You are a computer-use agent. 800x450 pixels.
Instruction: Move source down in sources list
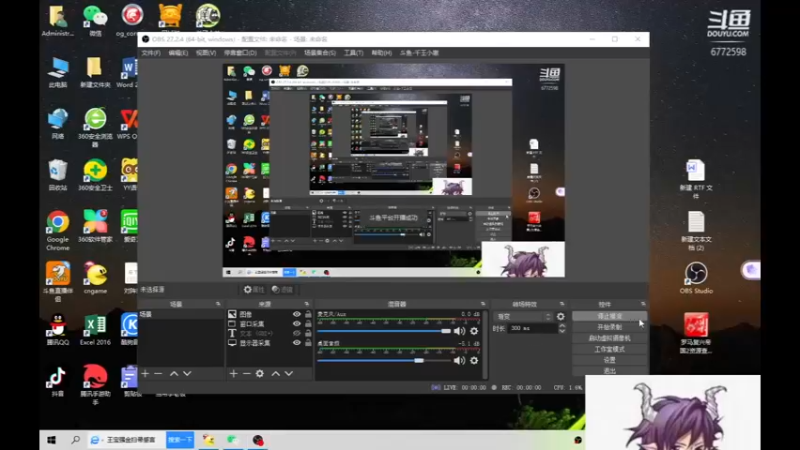pyautogui.click(x=289, y=373)
